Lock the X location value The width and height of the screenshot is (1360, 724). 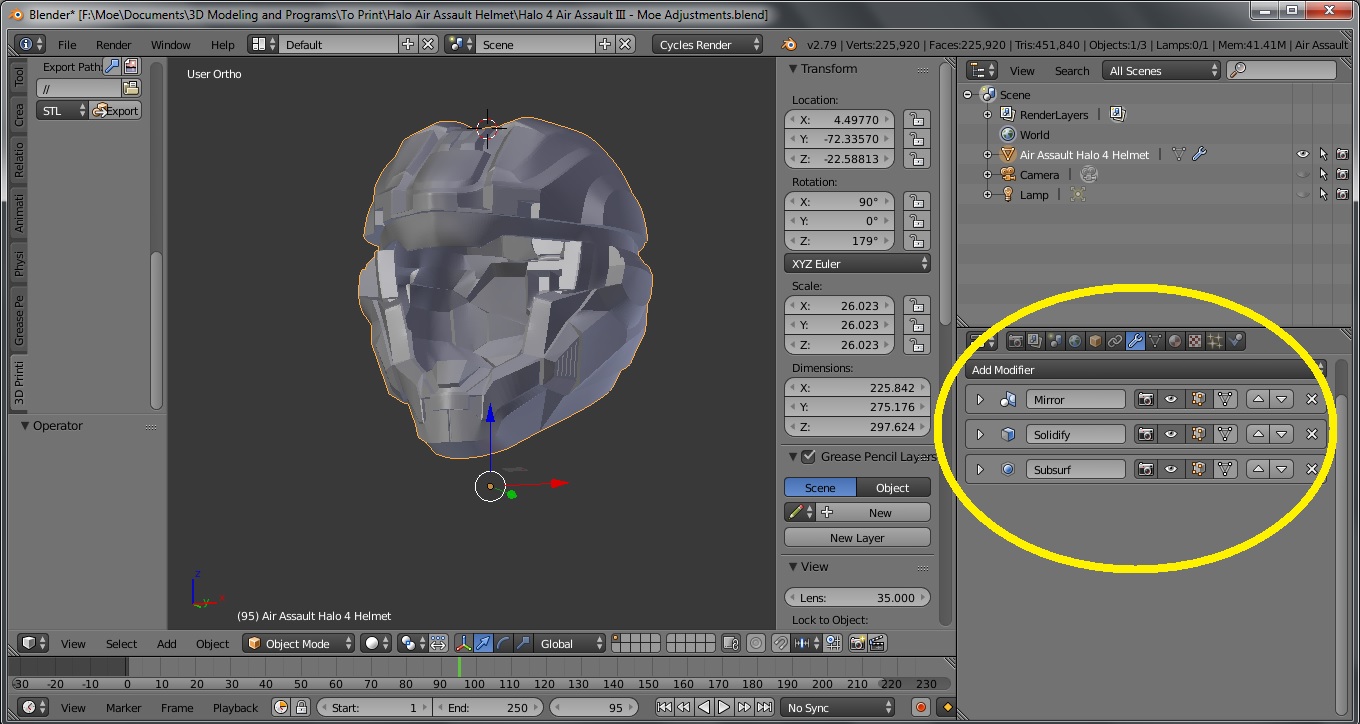(915, 119)
